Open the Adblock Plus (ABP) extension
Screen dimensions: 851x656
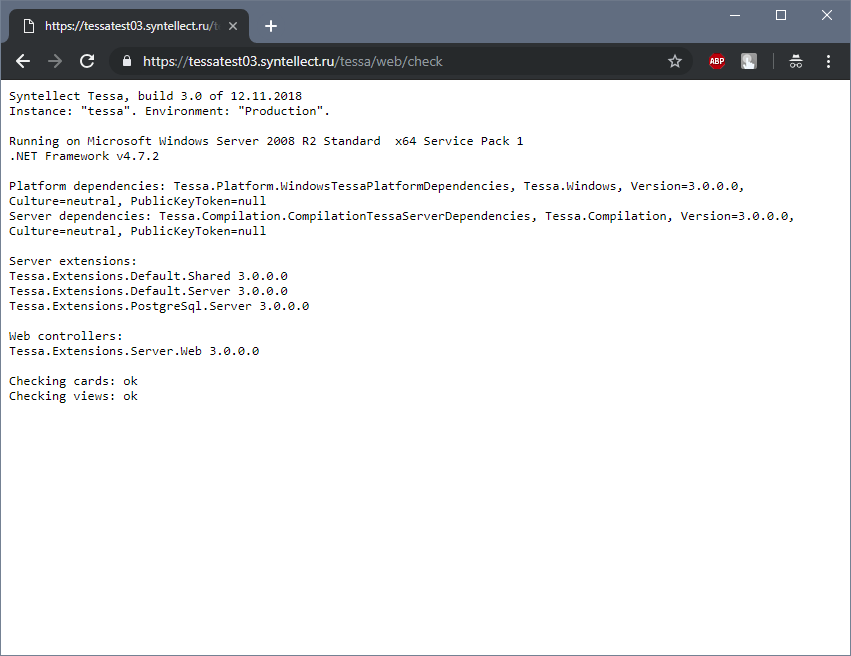716,61
